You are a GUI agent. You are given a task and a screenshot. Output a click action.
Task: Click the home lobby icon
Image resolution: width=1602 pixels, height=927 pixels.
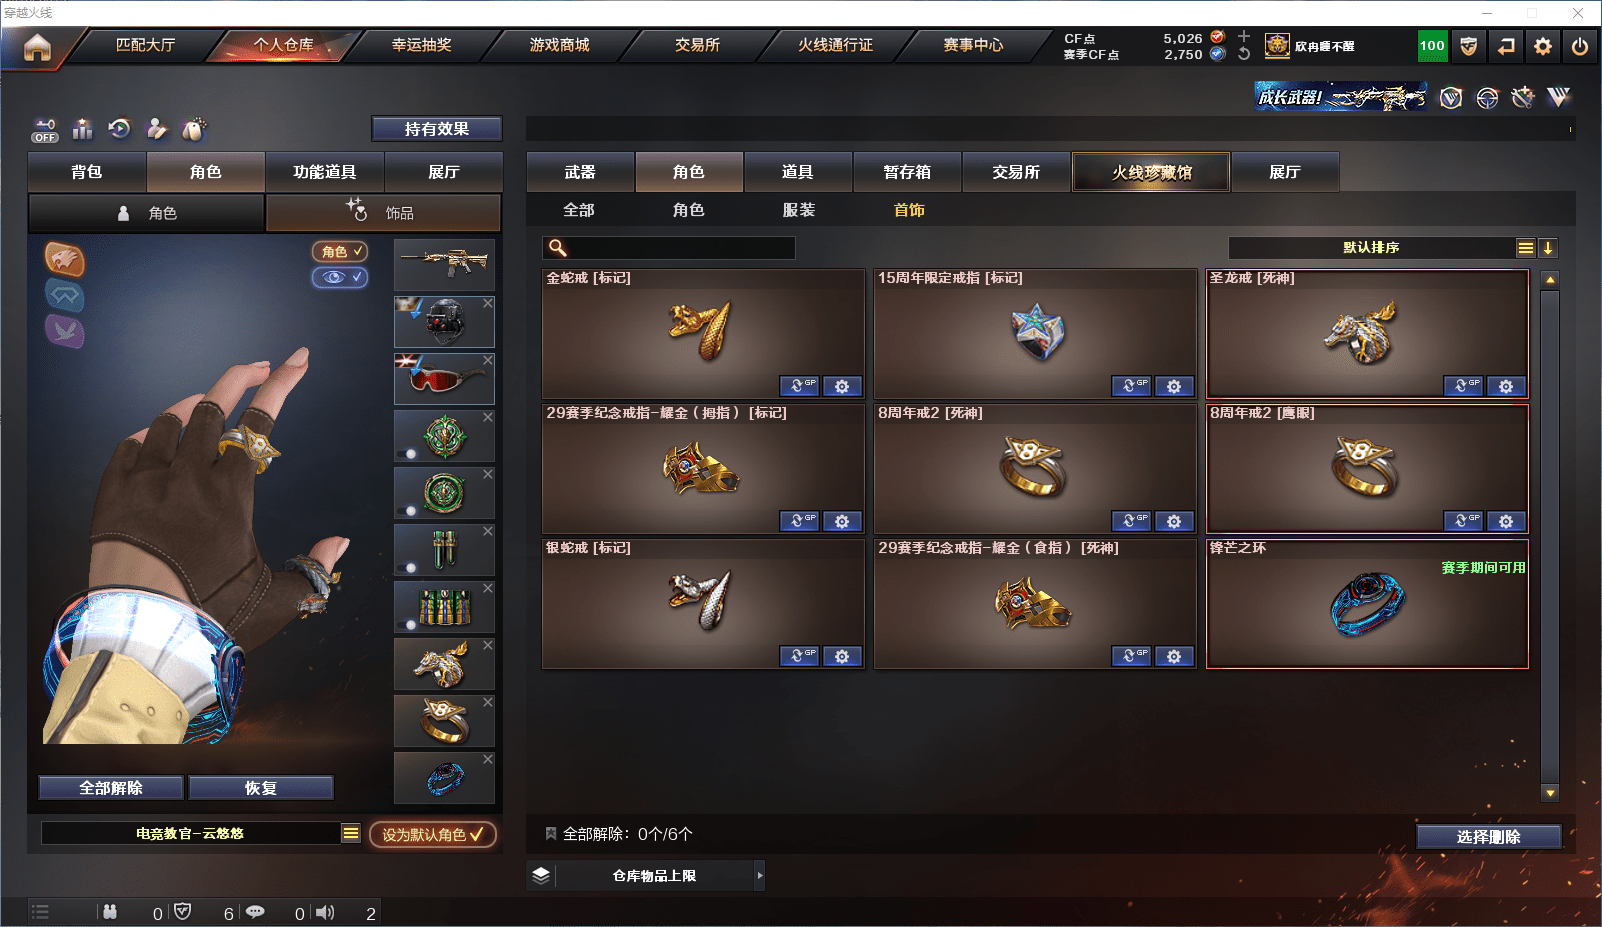click(37, 47)
